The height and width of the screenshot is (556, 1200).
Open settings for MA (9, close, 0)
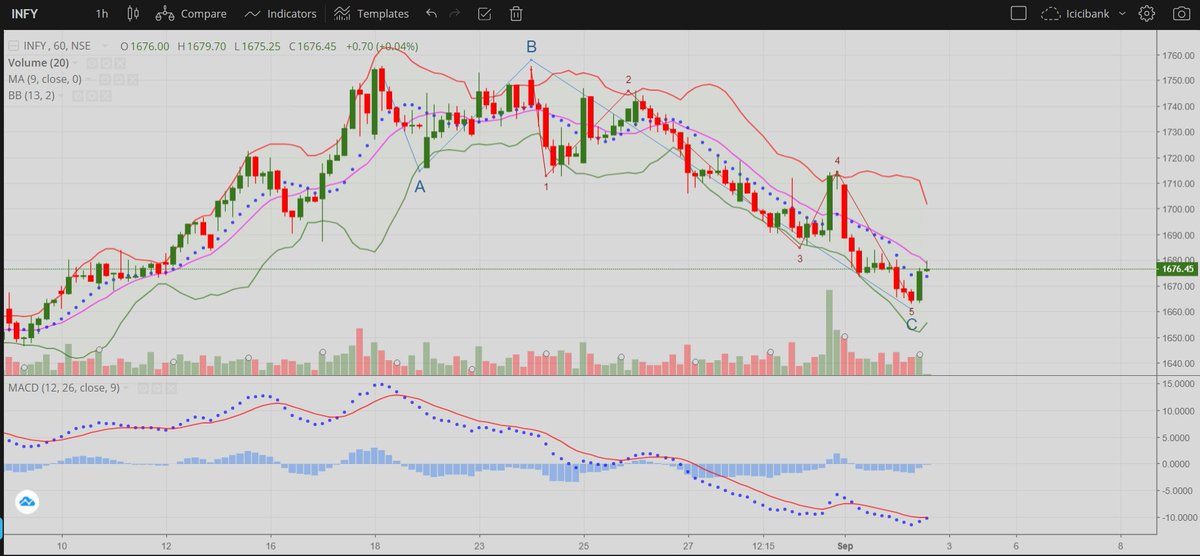pyautogui.click(x=119, y=79)
